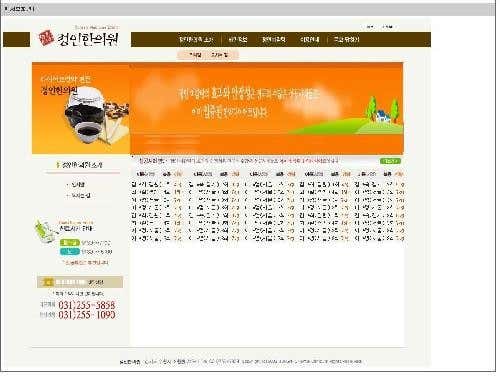Click the phone number 031)255-5858
Screen dimensions: 500x378
point(87,305)
